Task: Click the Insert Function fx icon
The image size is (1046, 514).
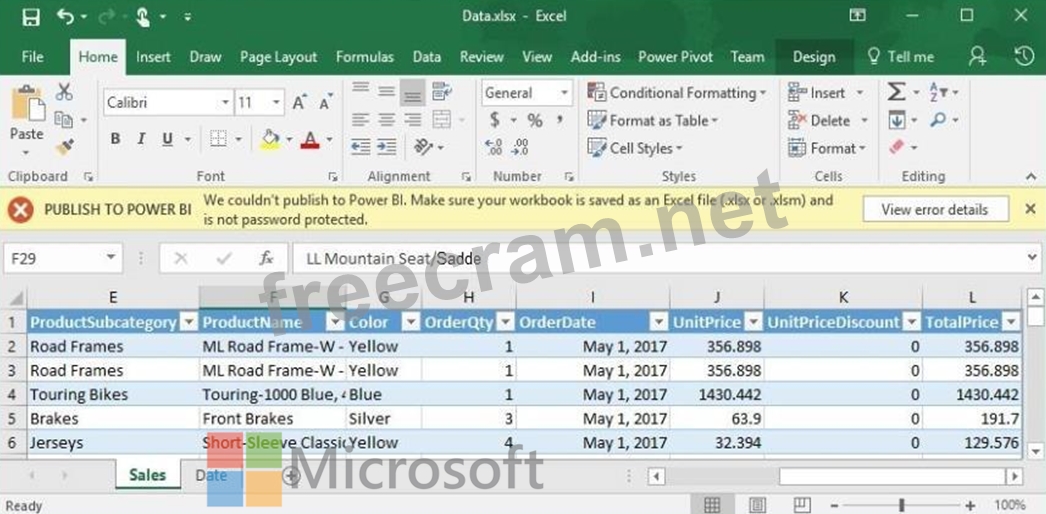Action: tap(266, 258)
